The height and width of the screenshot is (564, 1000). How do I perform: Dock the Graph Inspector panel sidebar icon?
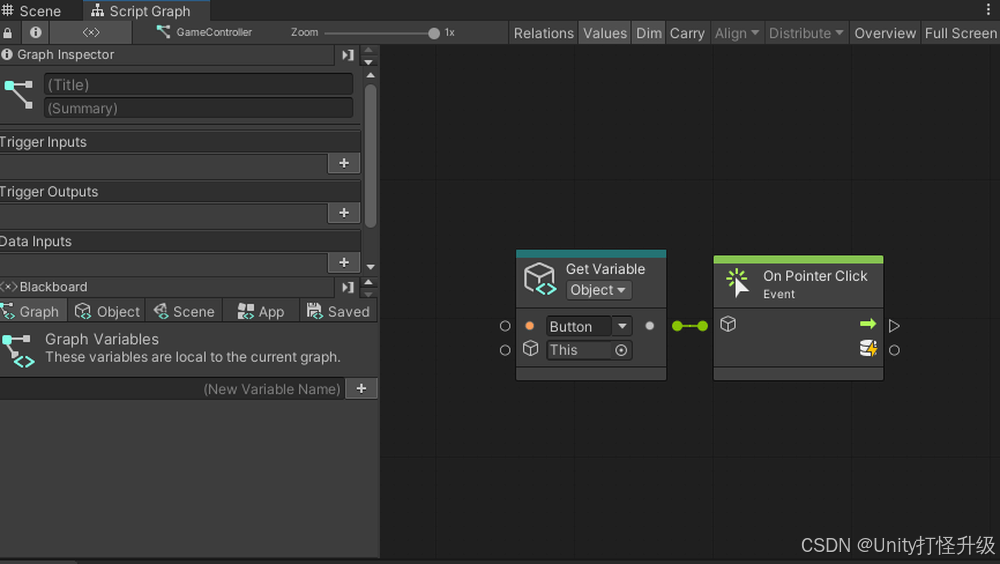[348, 55]
